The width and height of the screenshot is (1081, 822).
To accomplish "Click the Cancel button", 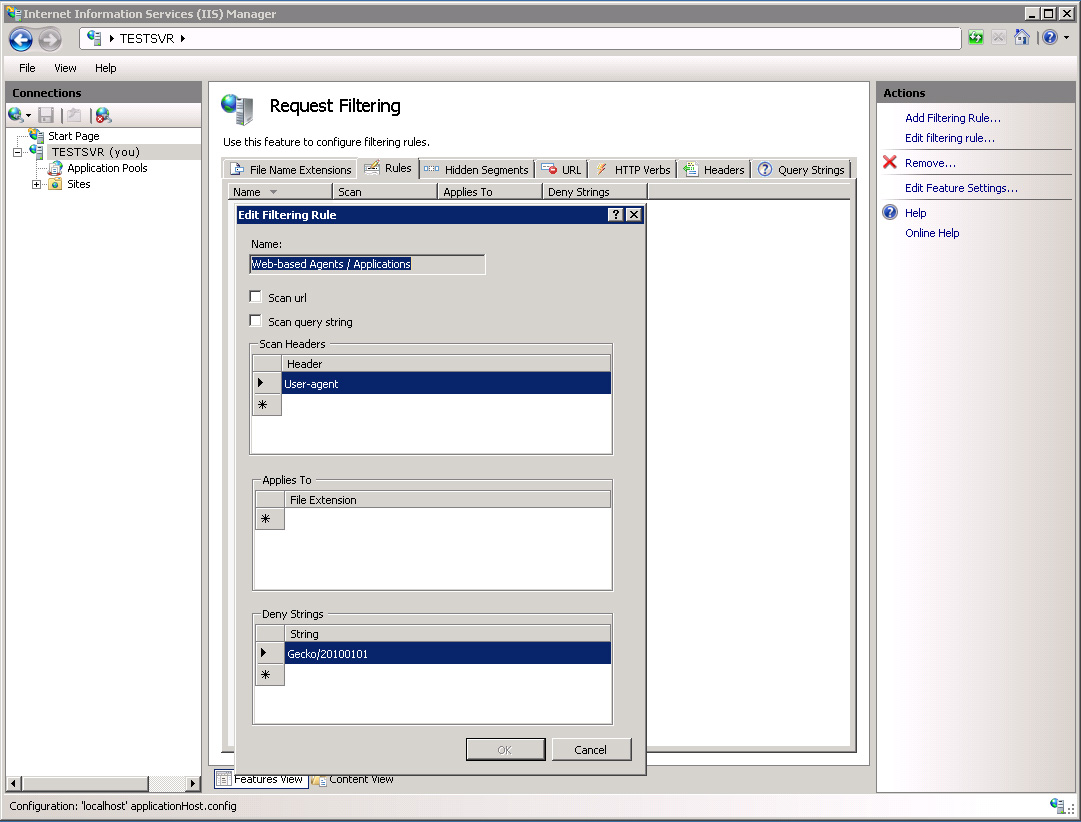I will (591, 750).
